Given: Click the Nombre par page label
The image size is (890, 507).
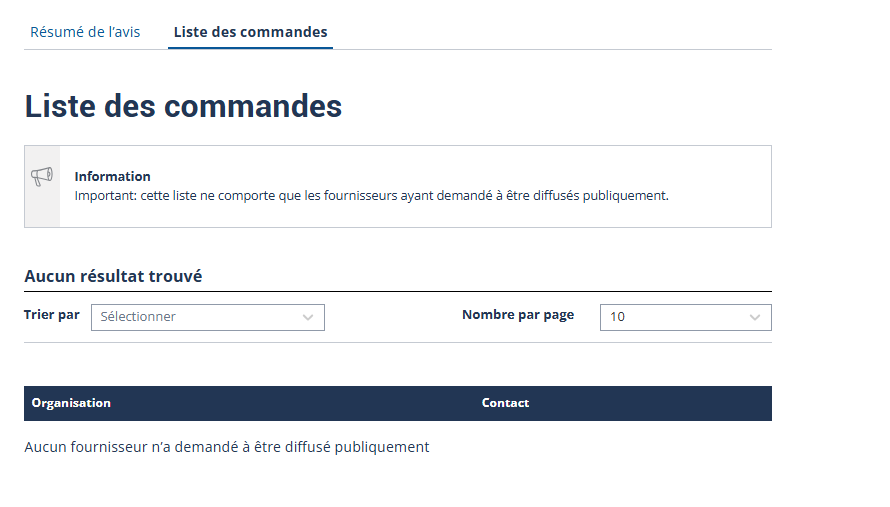Looking at the screenshot, I should pyautogui.click(x=518, y=315).
